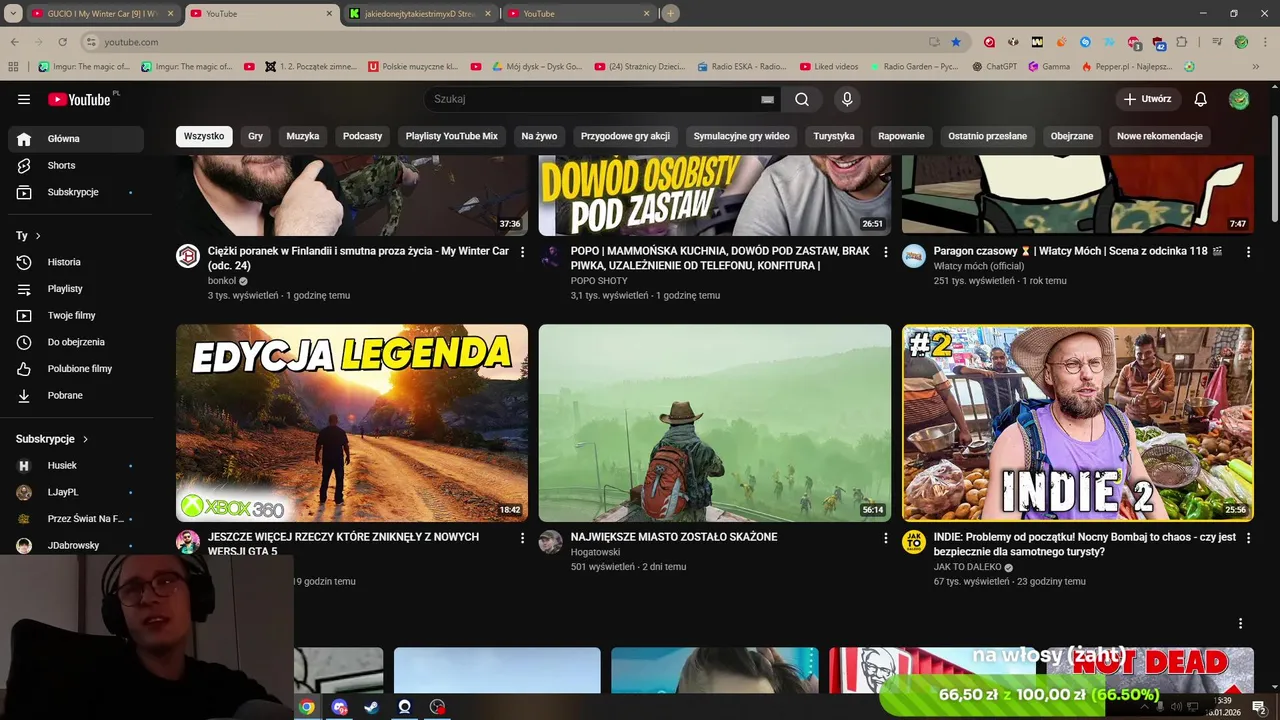Go to Główna home in sidebar
The height and width of the screenshot is (720, 1280).
point(76,139)
